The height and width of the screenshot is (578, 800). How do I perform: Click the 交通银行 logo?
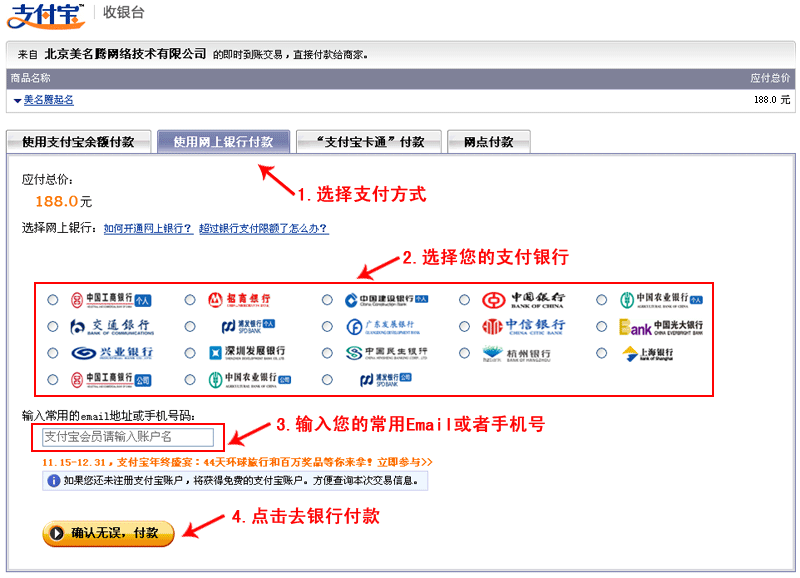112,326
